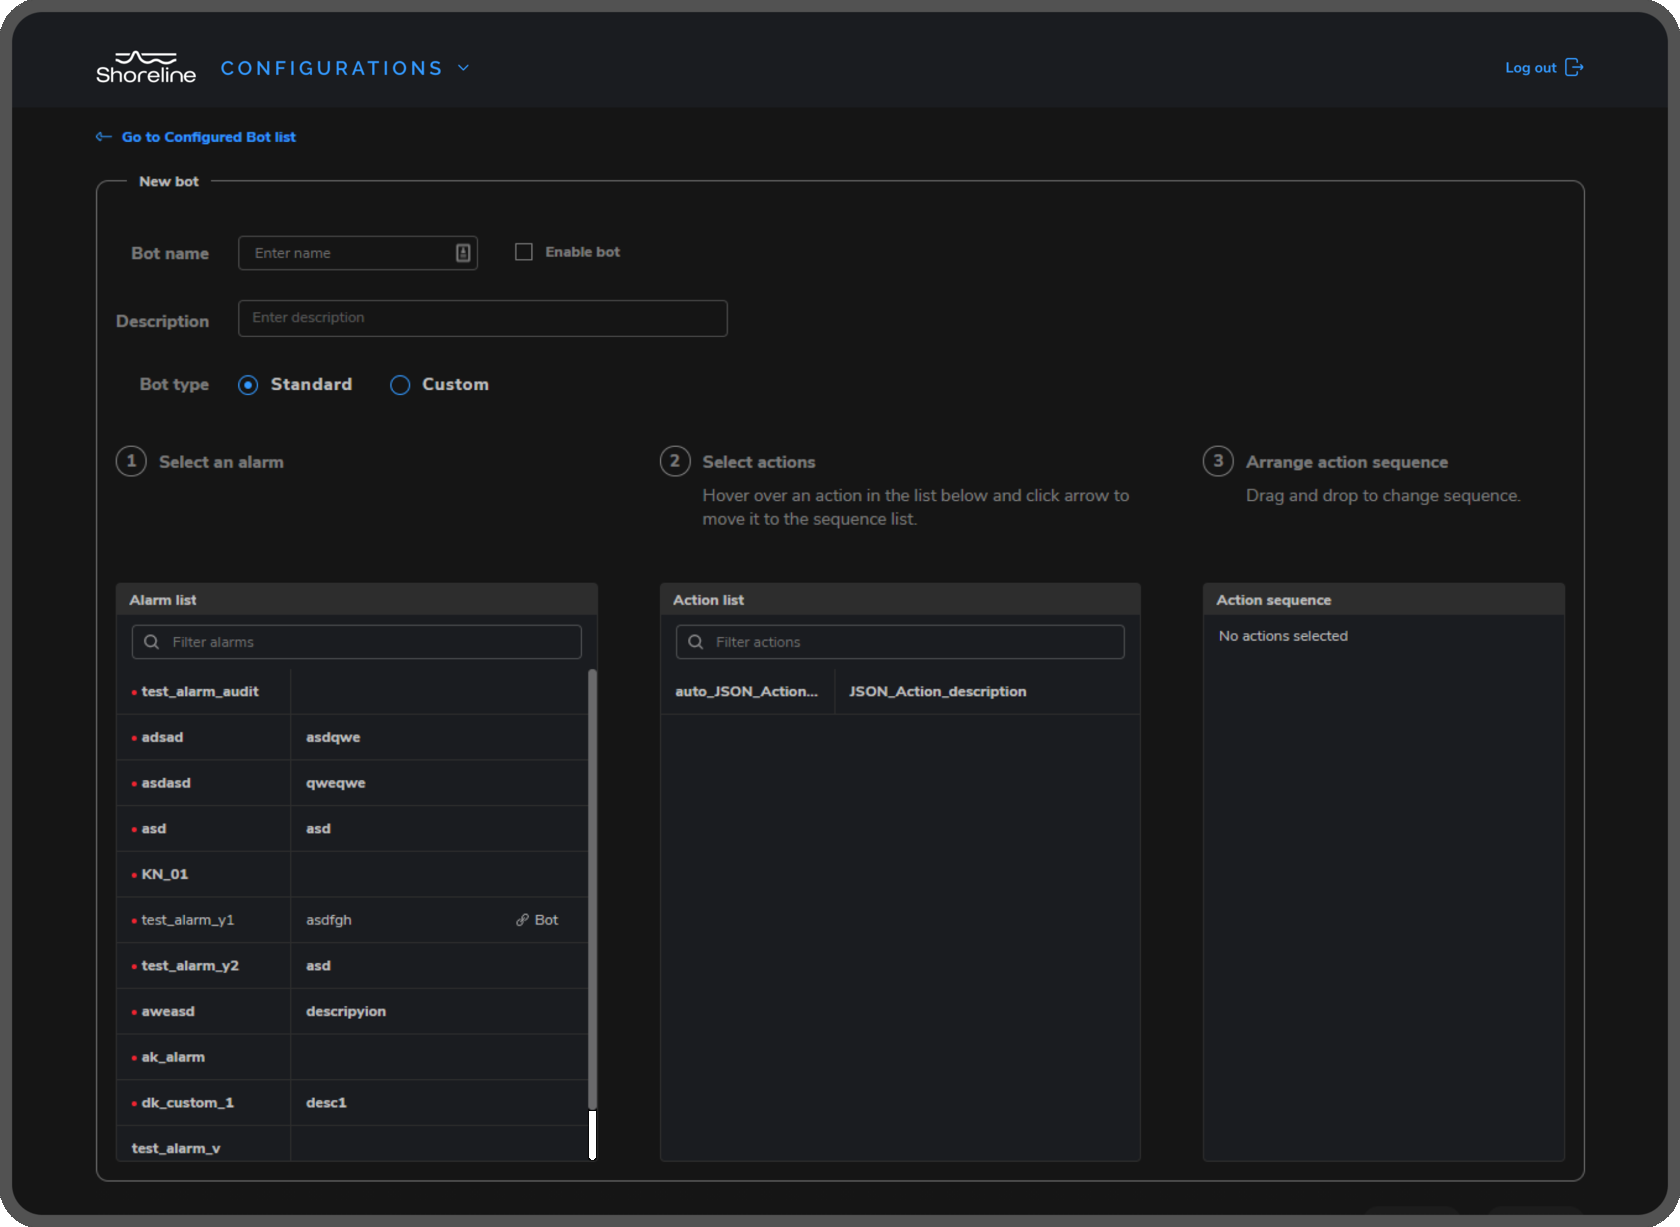The image size is (1680, 1227).
Task: Enable the bot checkbox
Action: coord(524,252)
